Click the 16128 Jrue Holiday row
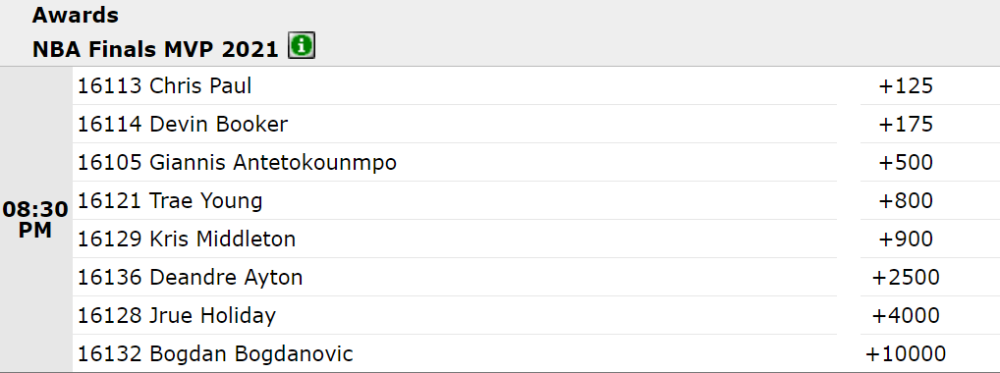 tap(455, 316)
